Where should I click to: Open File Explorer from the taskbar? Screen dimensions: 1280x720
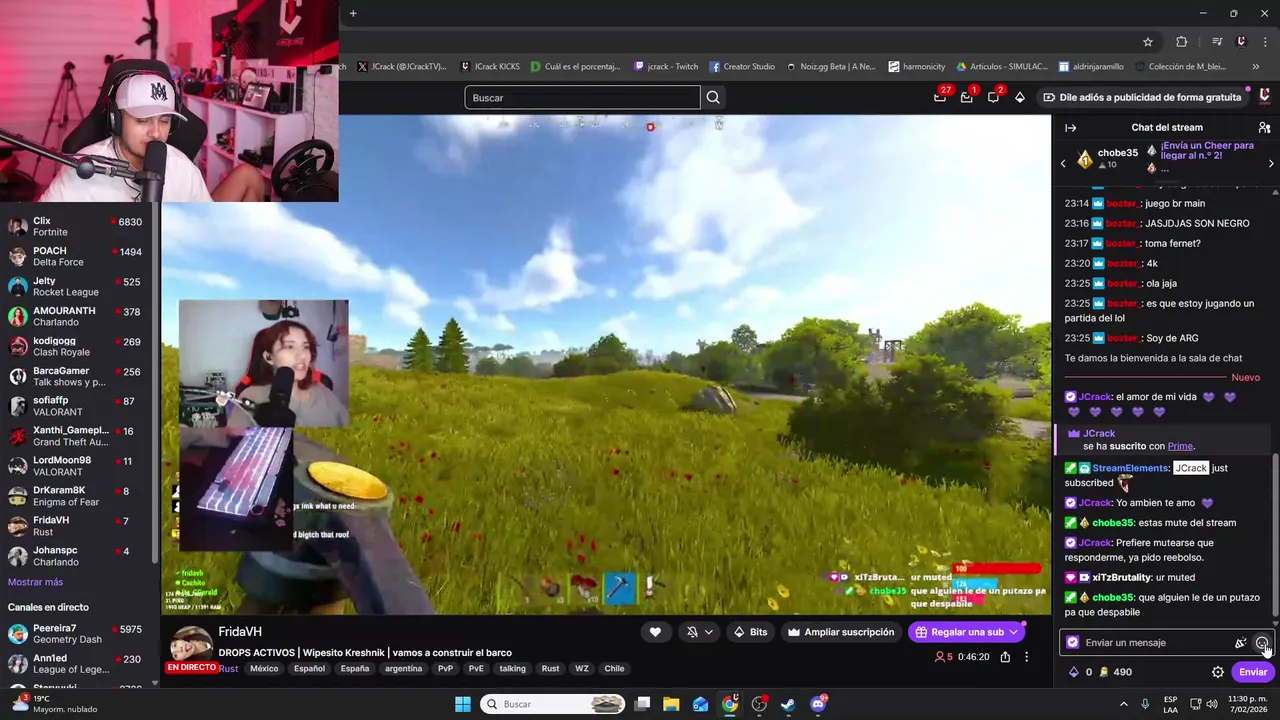(x=671, y=704)
